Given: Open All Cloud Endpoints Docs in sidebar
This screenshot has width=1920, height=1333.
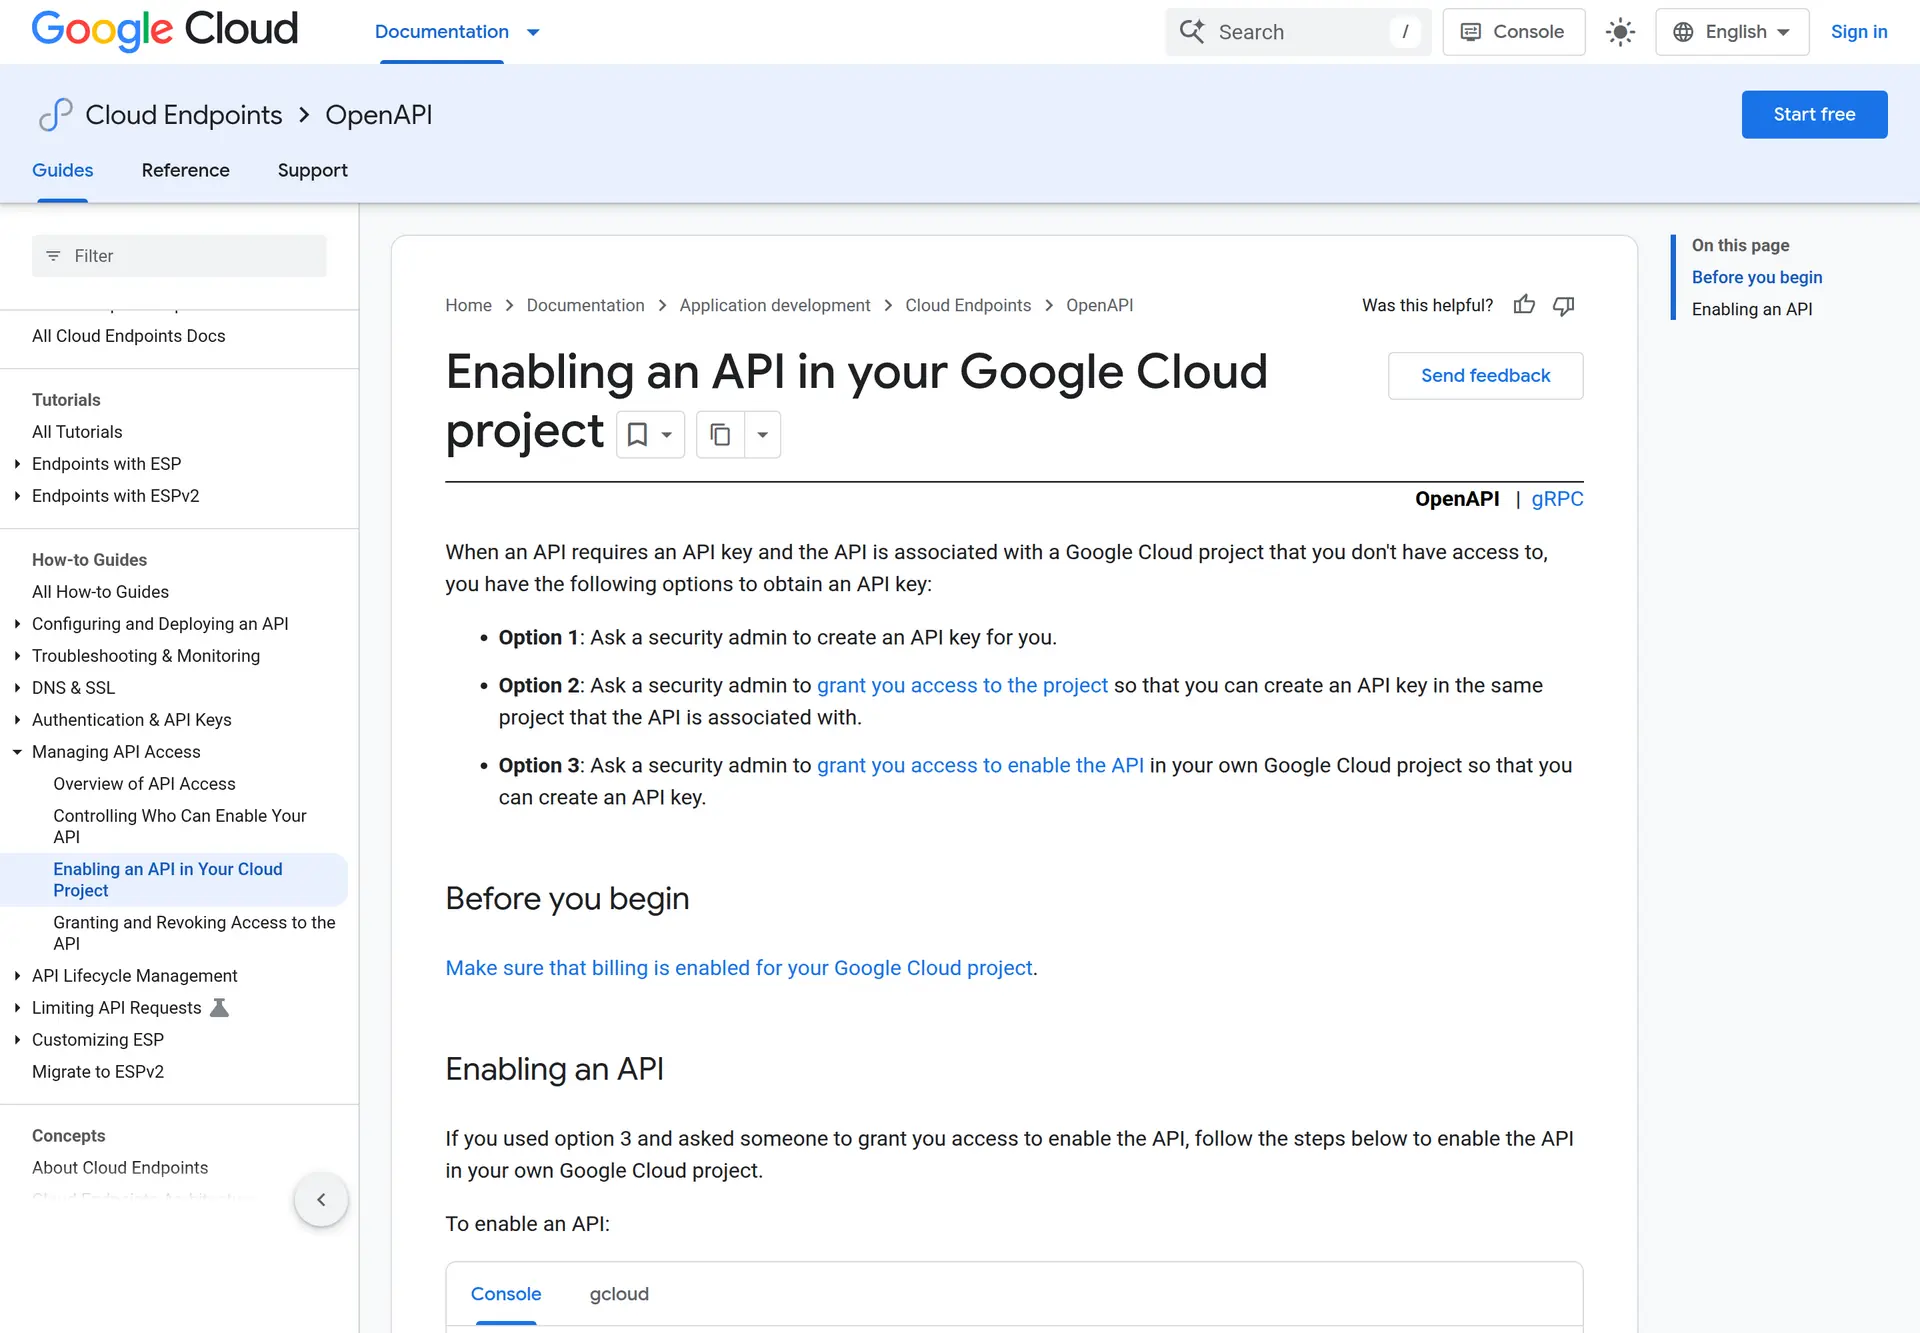Looking at the screenshot, I should [x=129, y=336].
